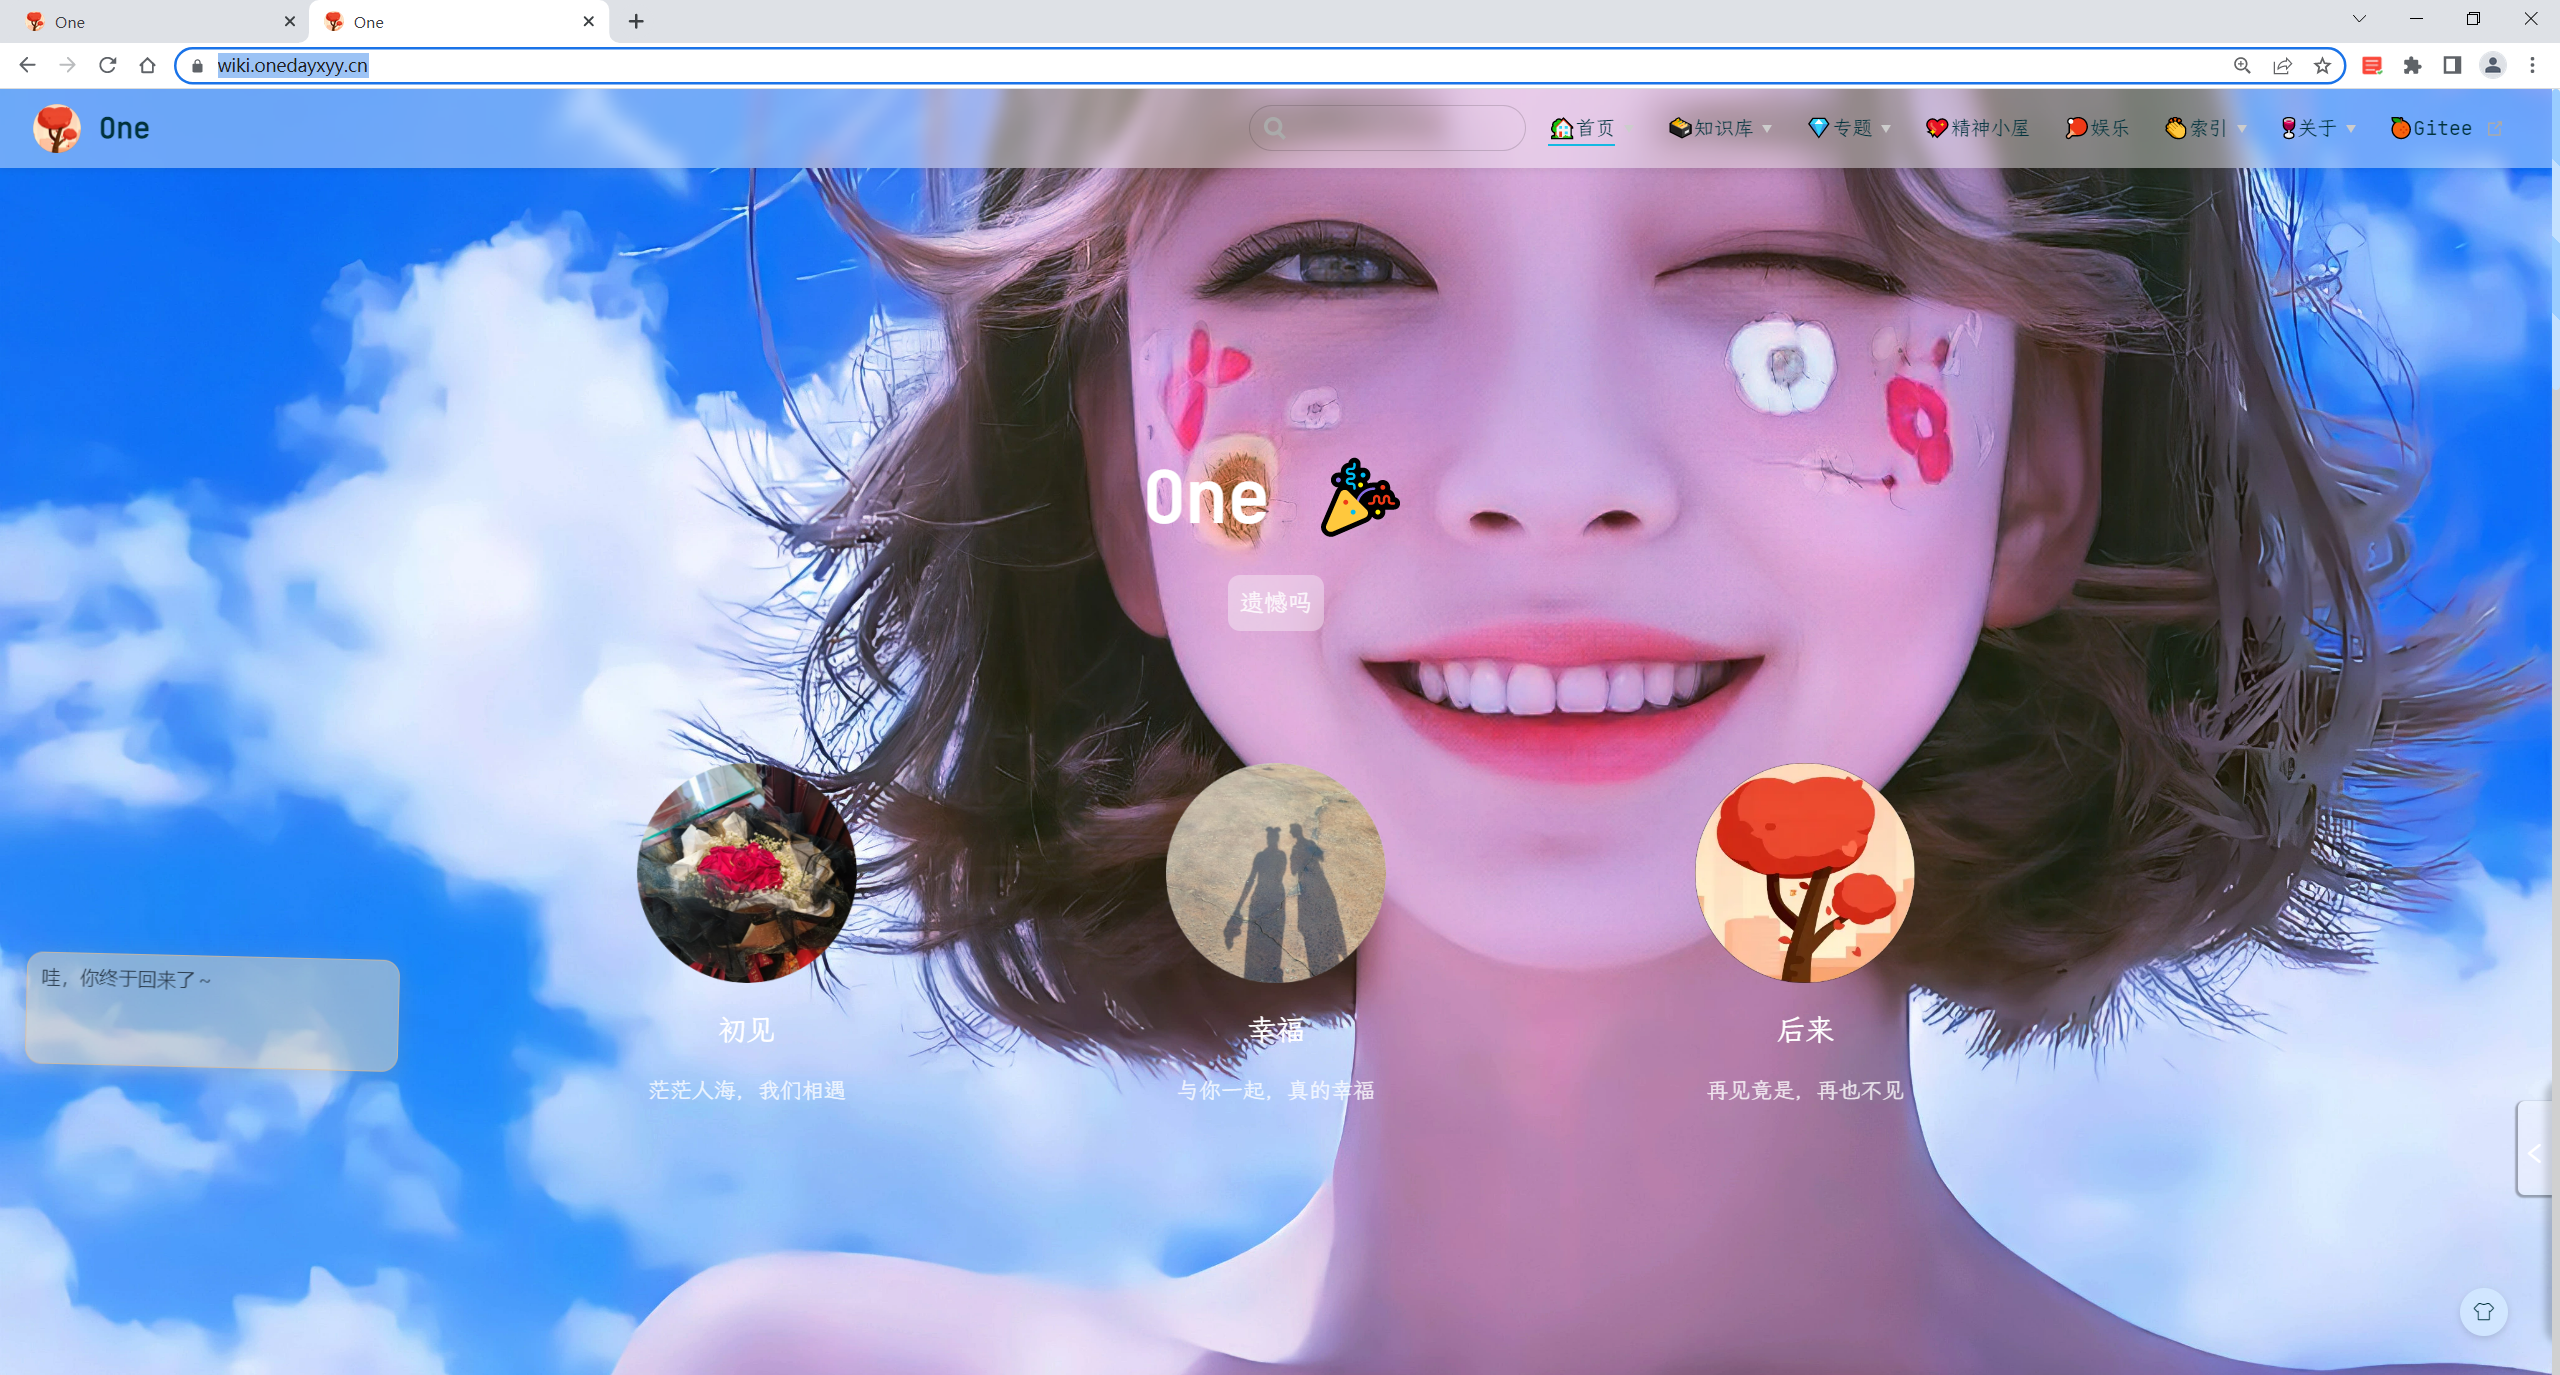Switch to the first One tab
Viewport: 2560px width, 1375px height.
[155, 21]
